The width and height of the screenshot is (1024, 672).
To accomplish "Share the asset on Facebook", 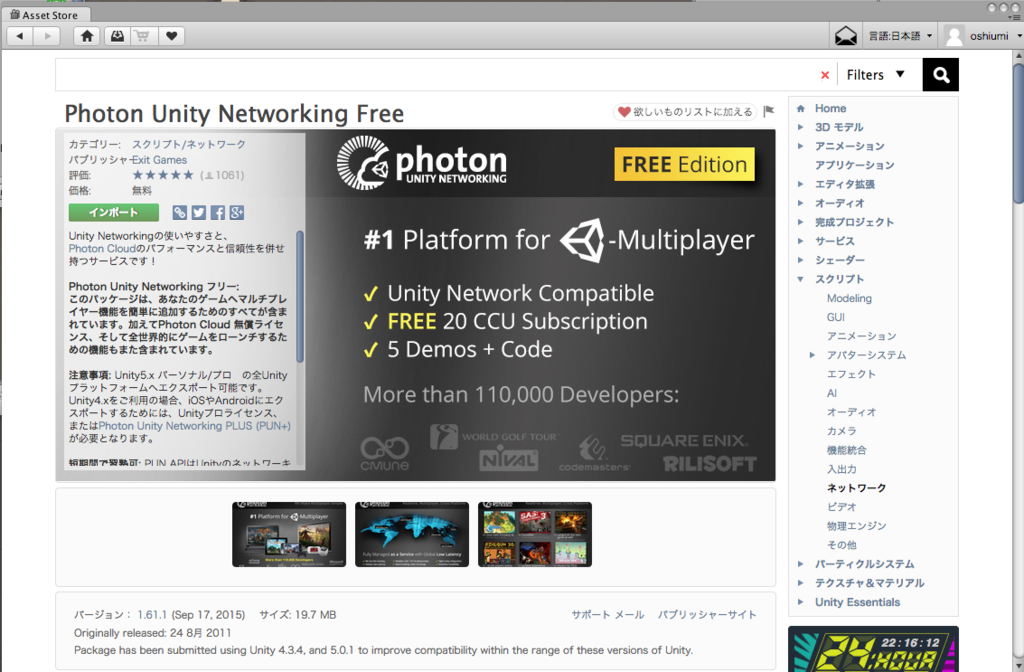I will 217,212.
